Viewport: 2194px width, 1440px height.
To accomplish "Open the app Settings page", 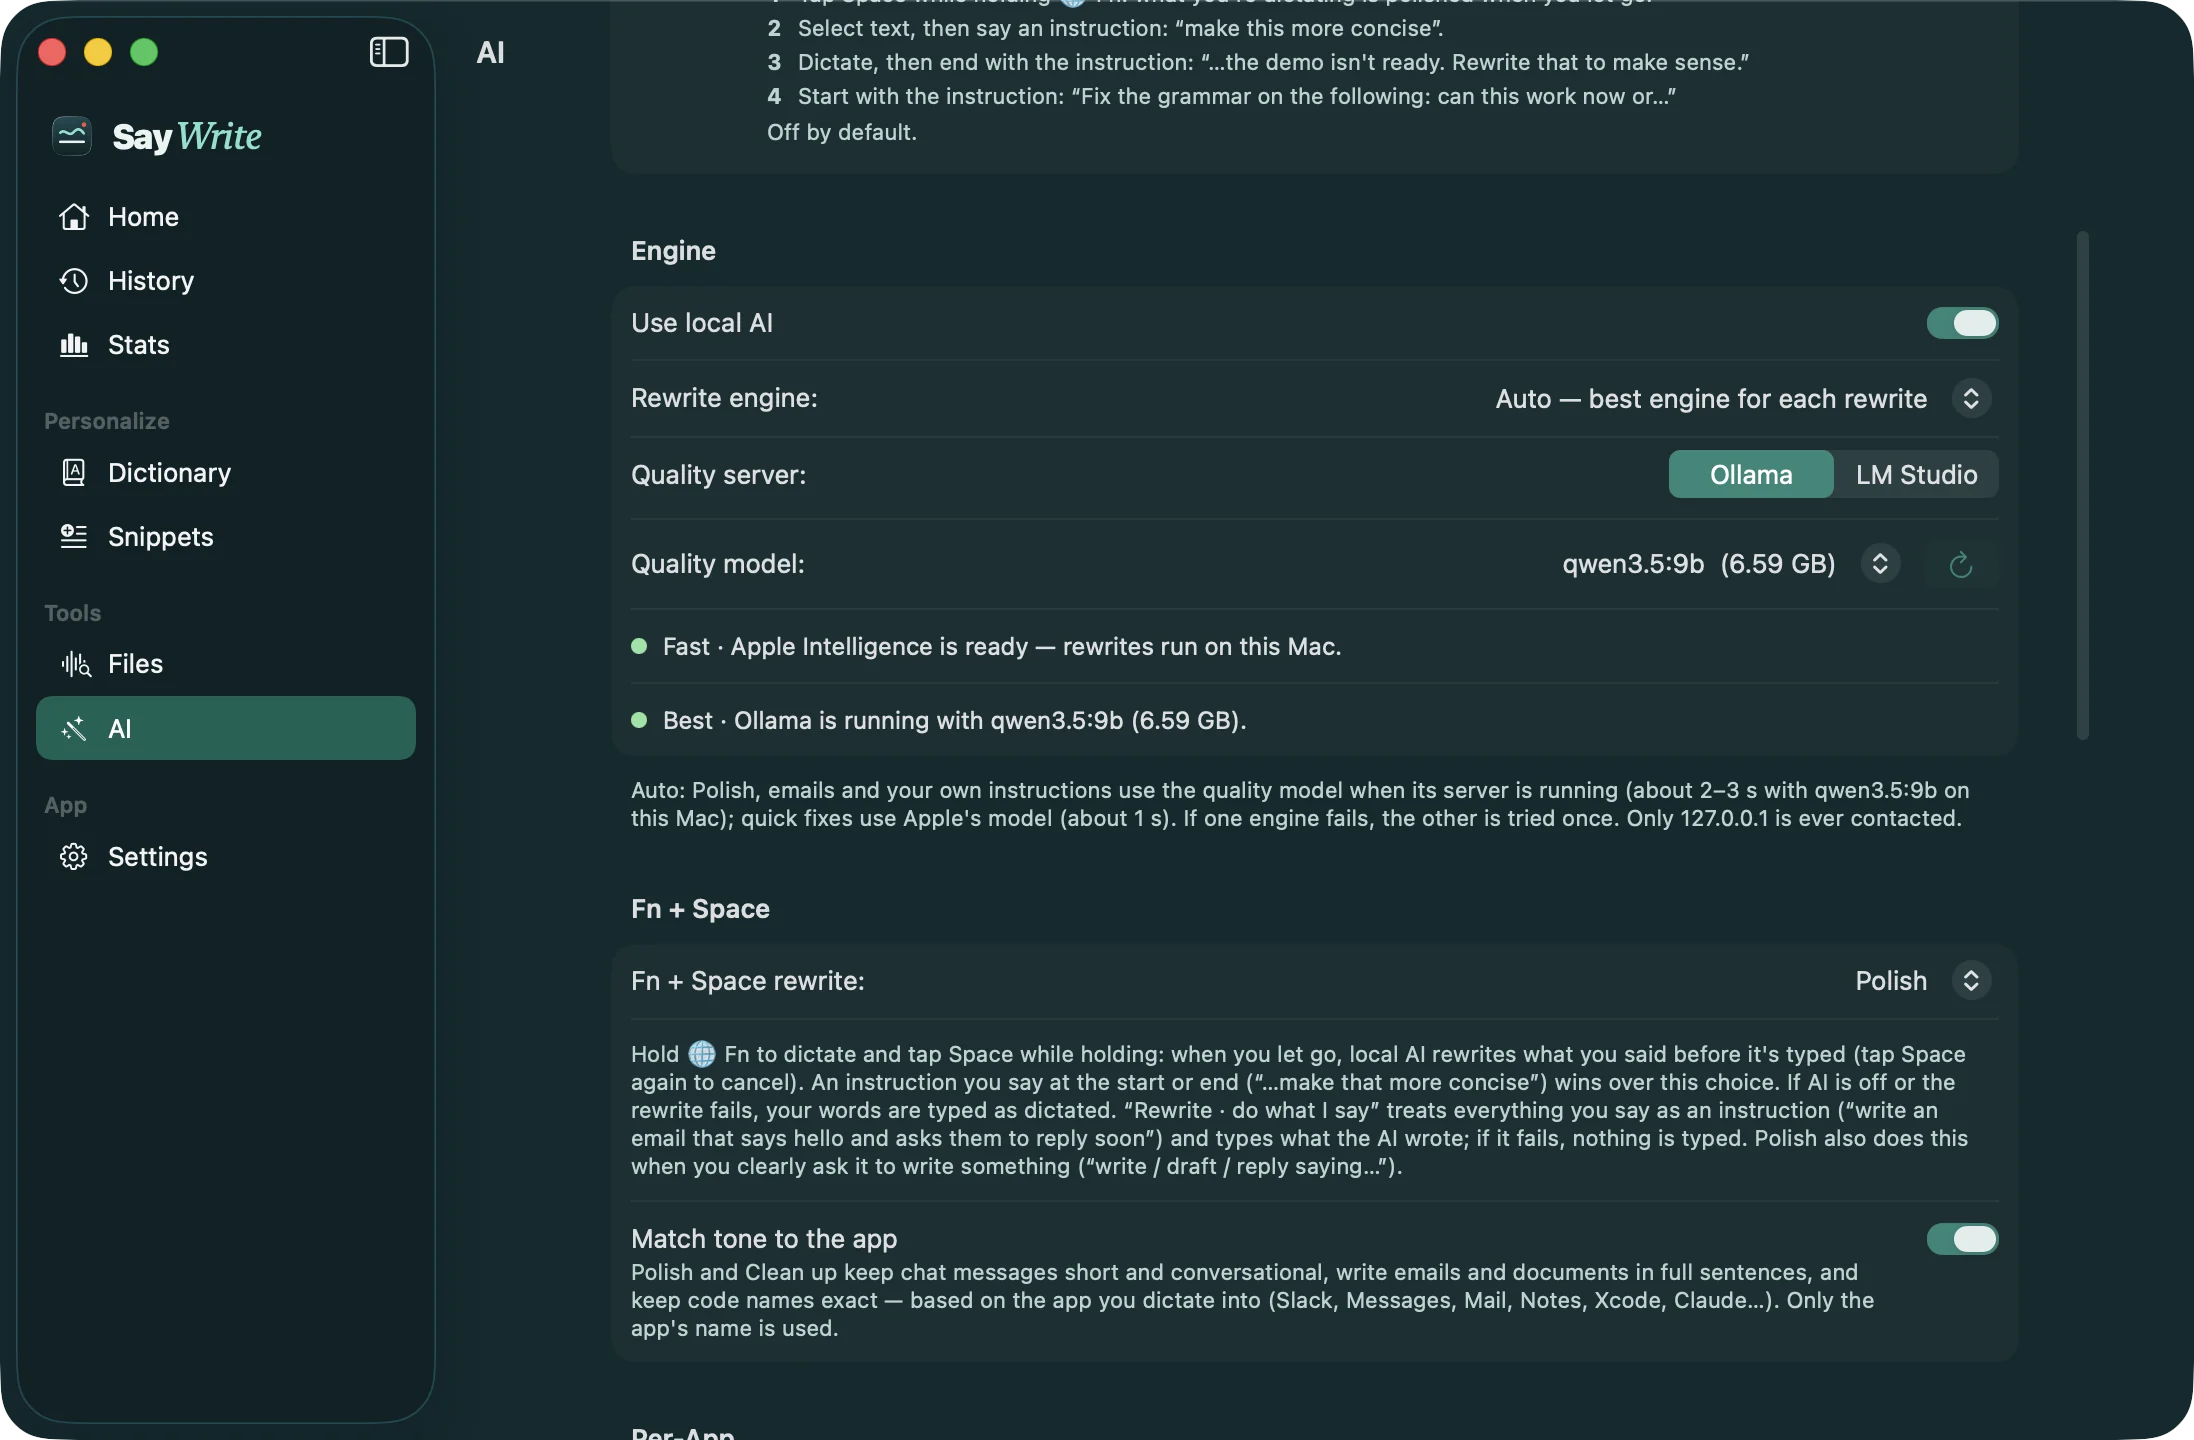I will [x=226, y=857].
